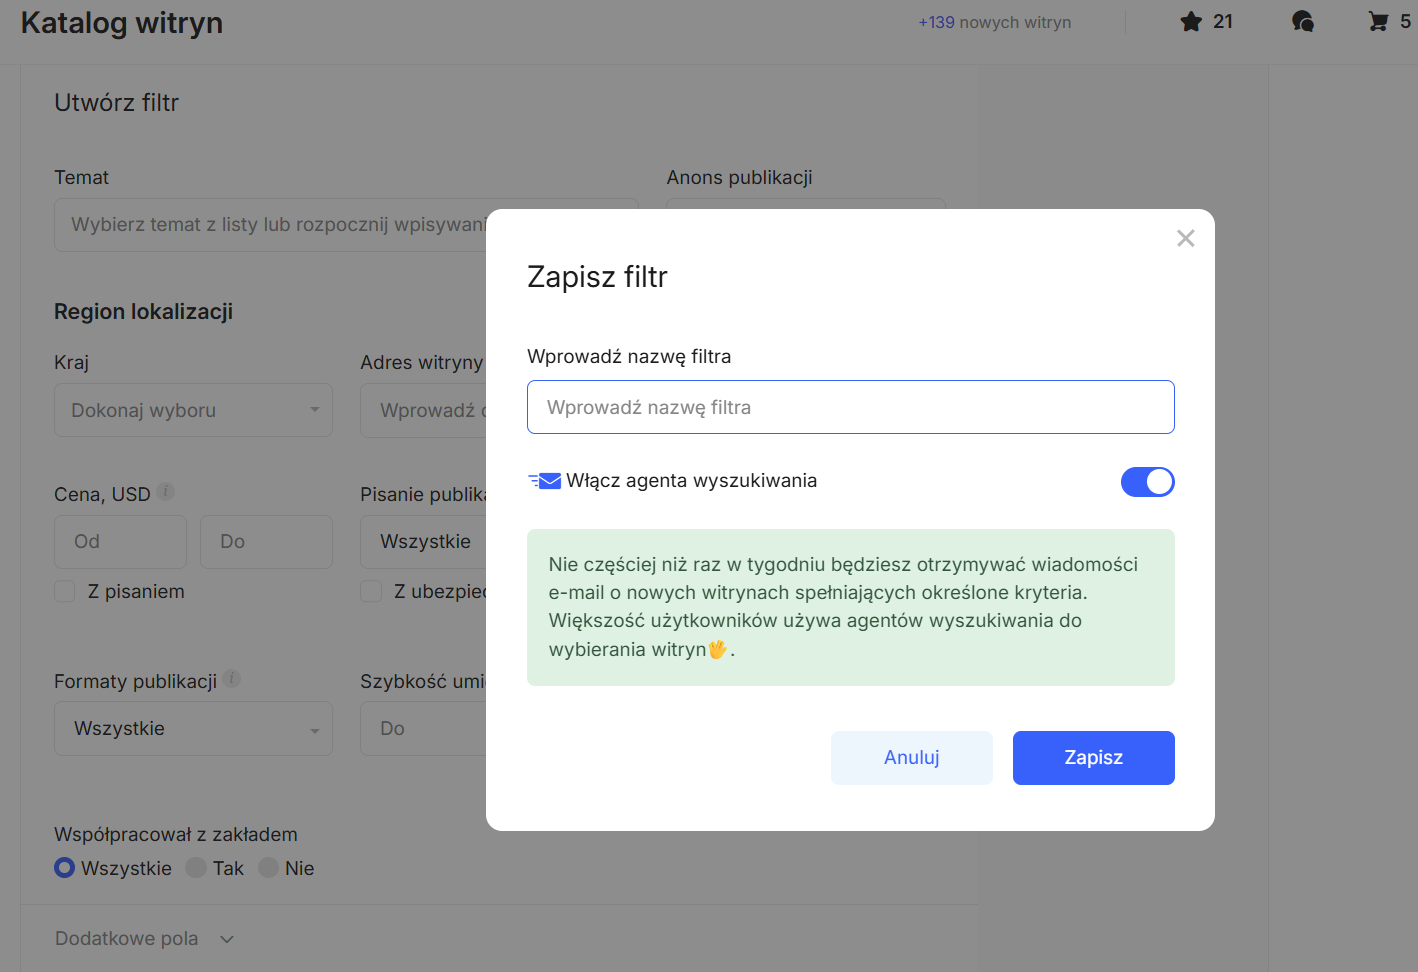Image resolution: width=1418 pixels, height=972 pixels.
Task: Open the Formaty publikacji dropdown
Action: (193, 729)
